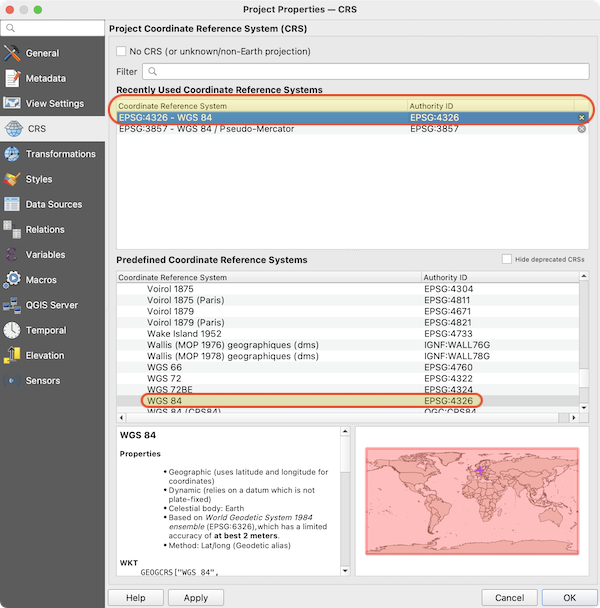Select WGS 72BE row
The width and height of the screenshot is (600, 608).
coord(348,390)
